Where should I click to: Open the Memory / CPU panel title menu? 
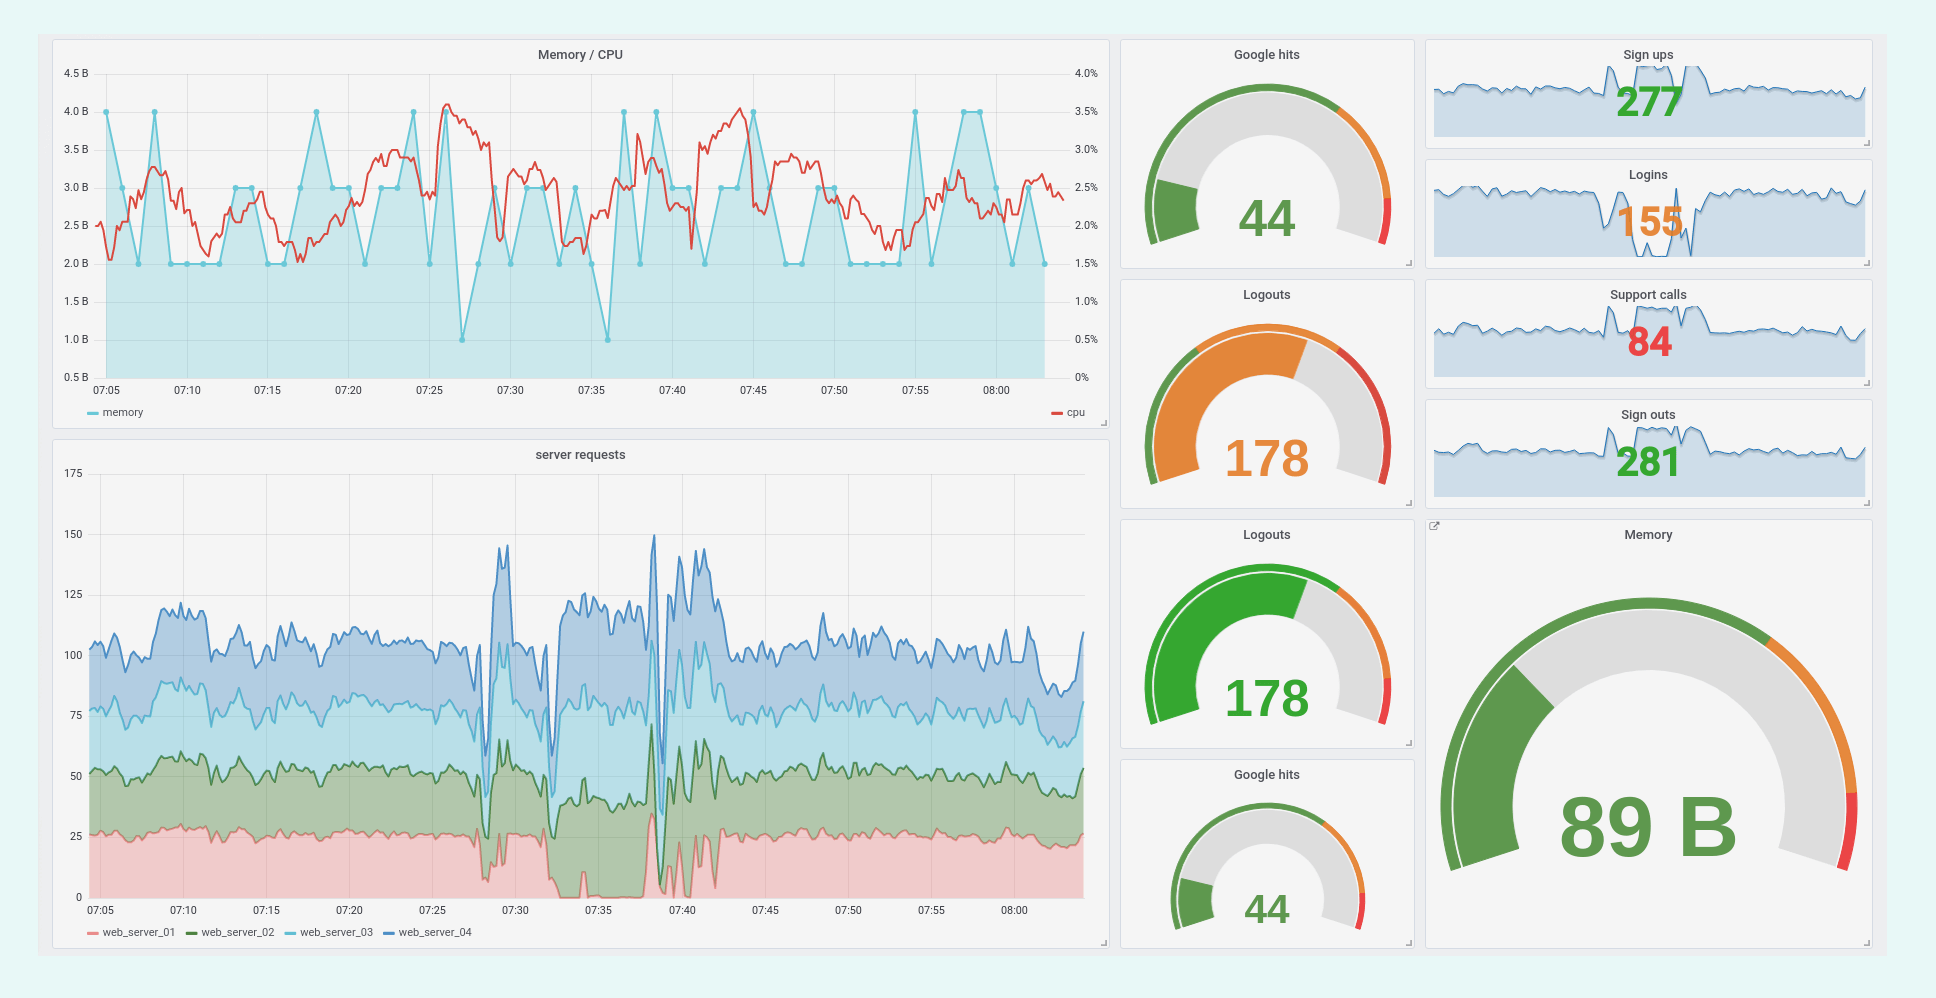[580, 55]
